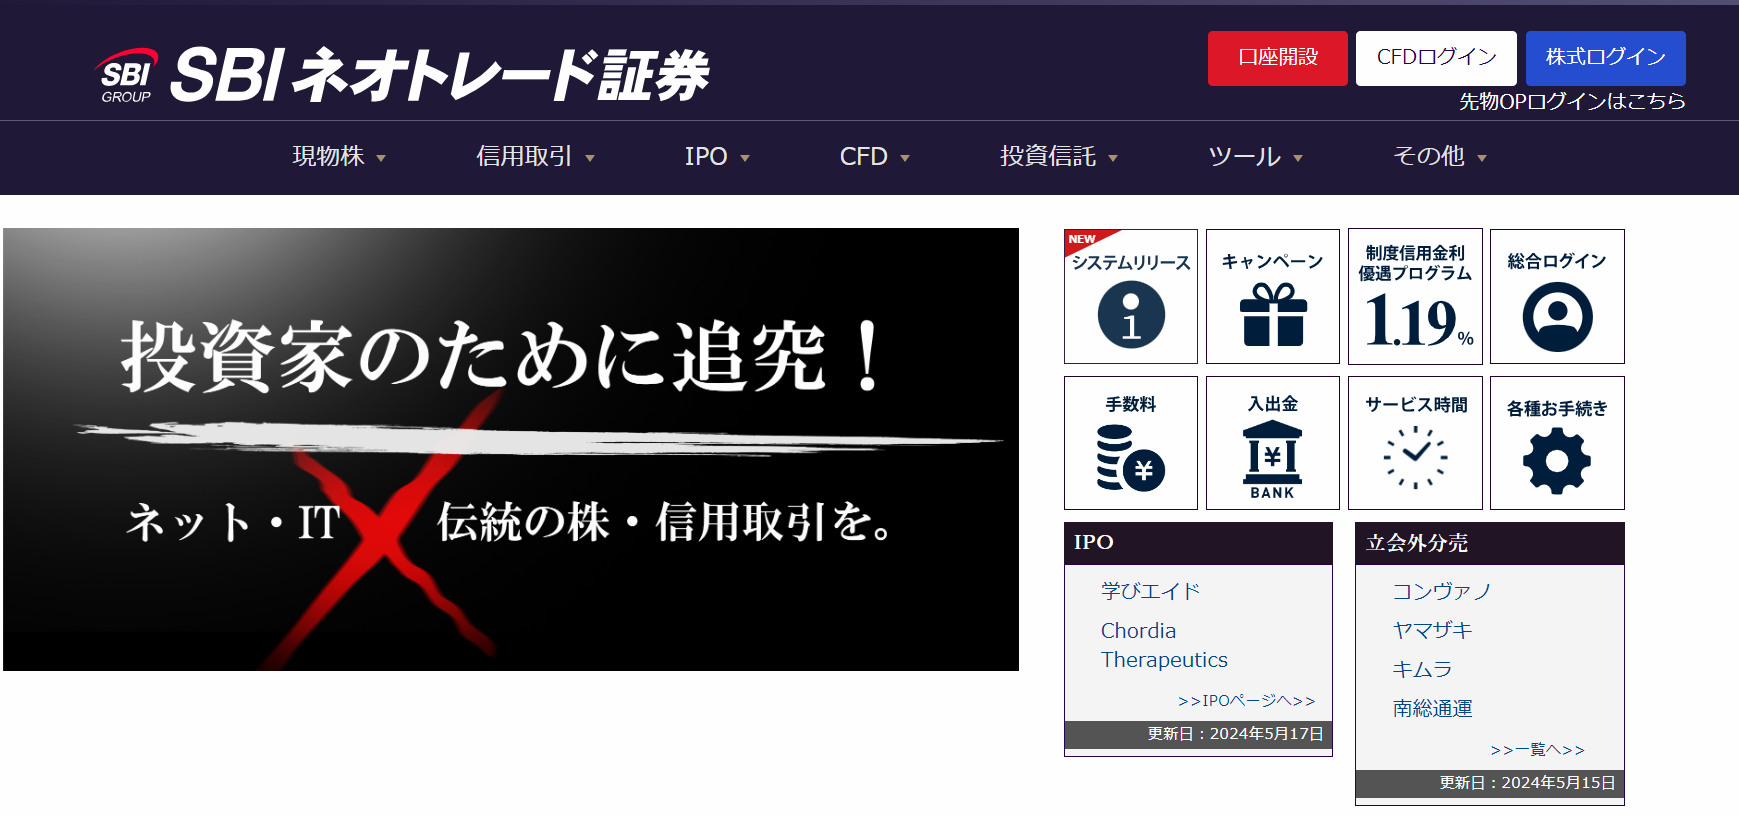Go to >>一覧へ>> link
Viewport: 1739px width, 816px height.
(1537, 750)
